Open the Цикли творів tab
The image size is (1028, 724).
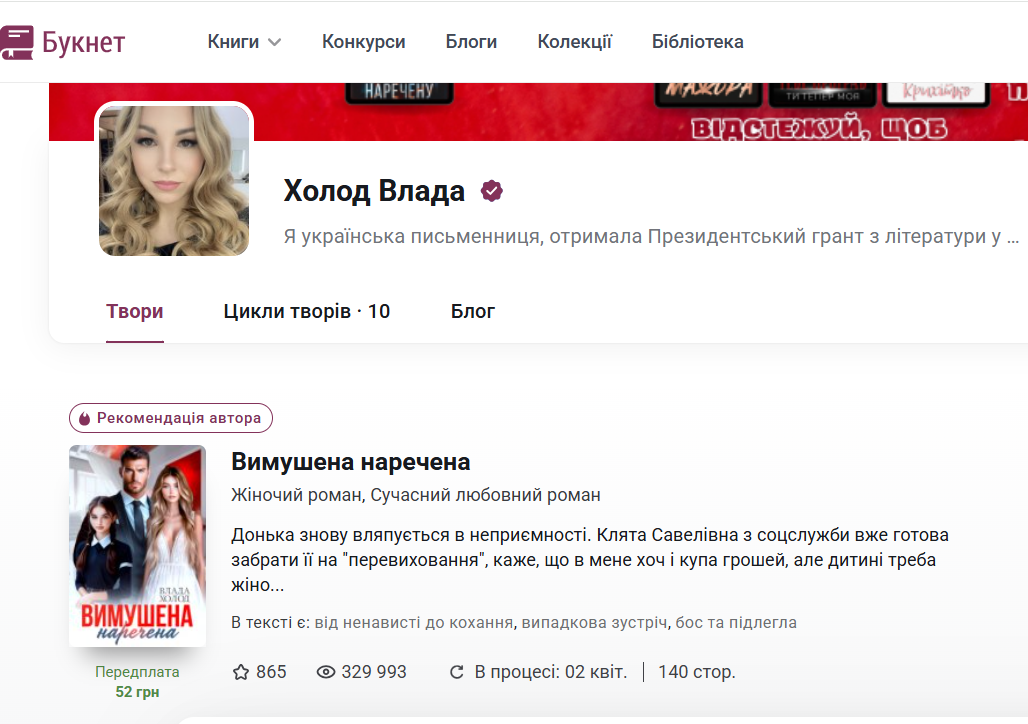(x=306, y=312)
